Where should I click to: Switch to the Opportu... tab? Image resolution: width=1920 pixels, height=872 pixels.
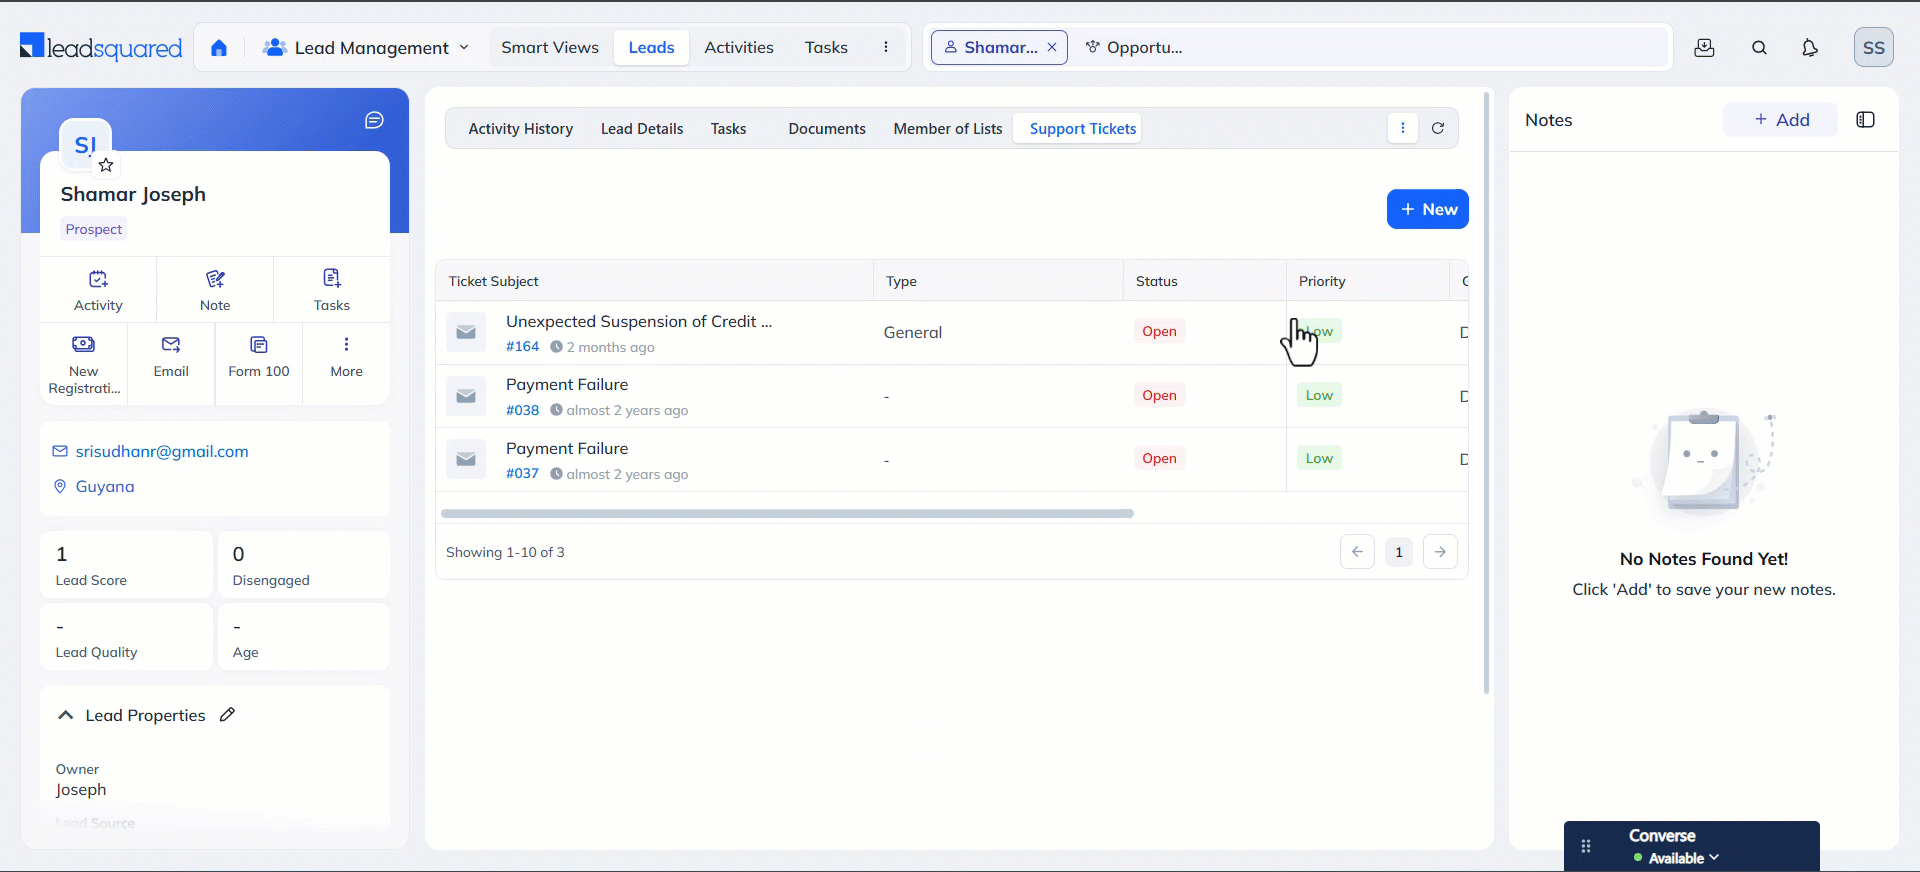1134,47
